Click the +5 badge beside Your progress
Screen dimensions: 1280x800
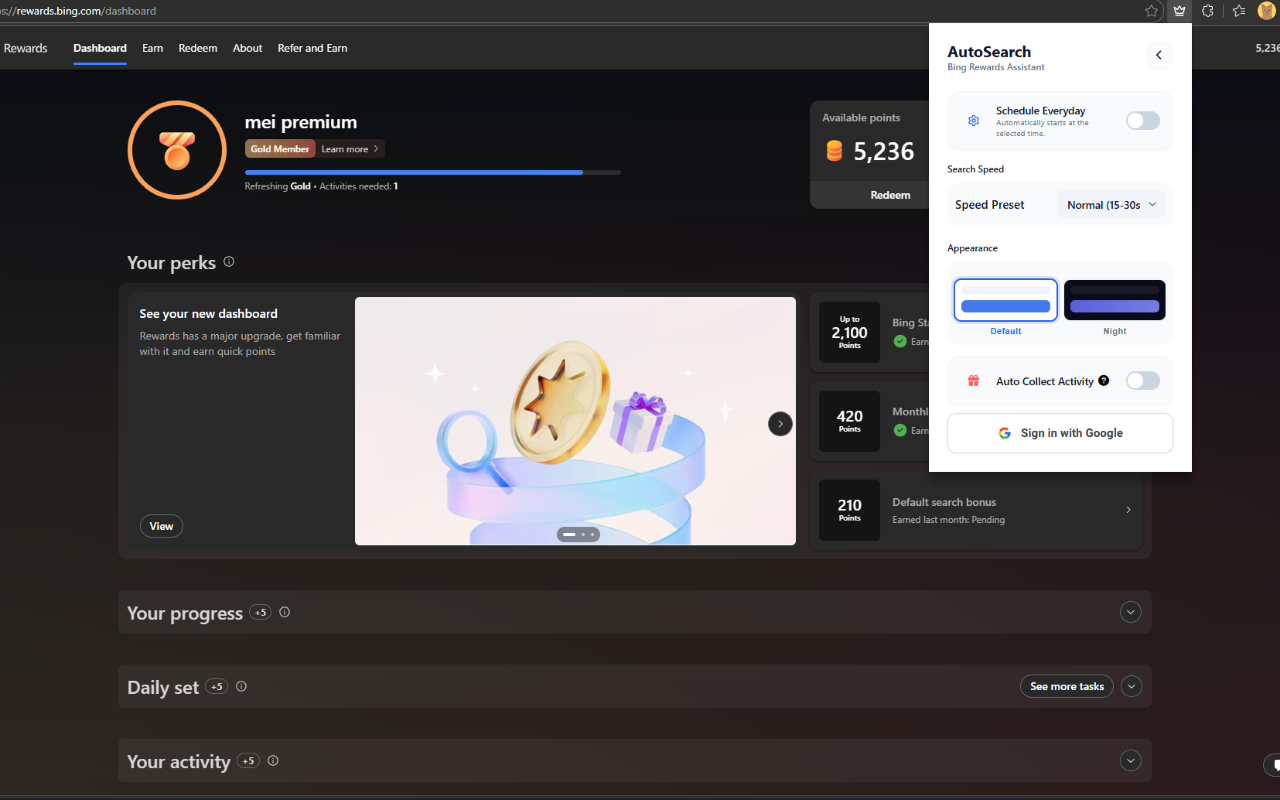click(x=260, y=612)
